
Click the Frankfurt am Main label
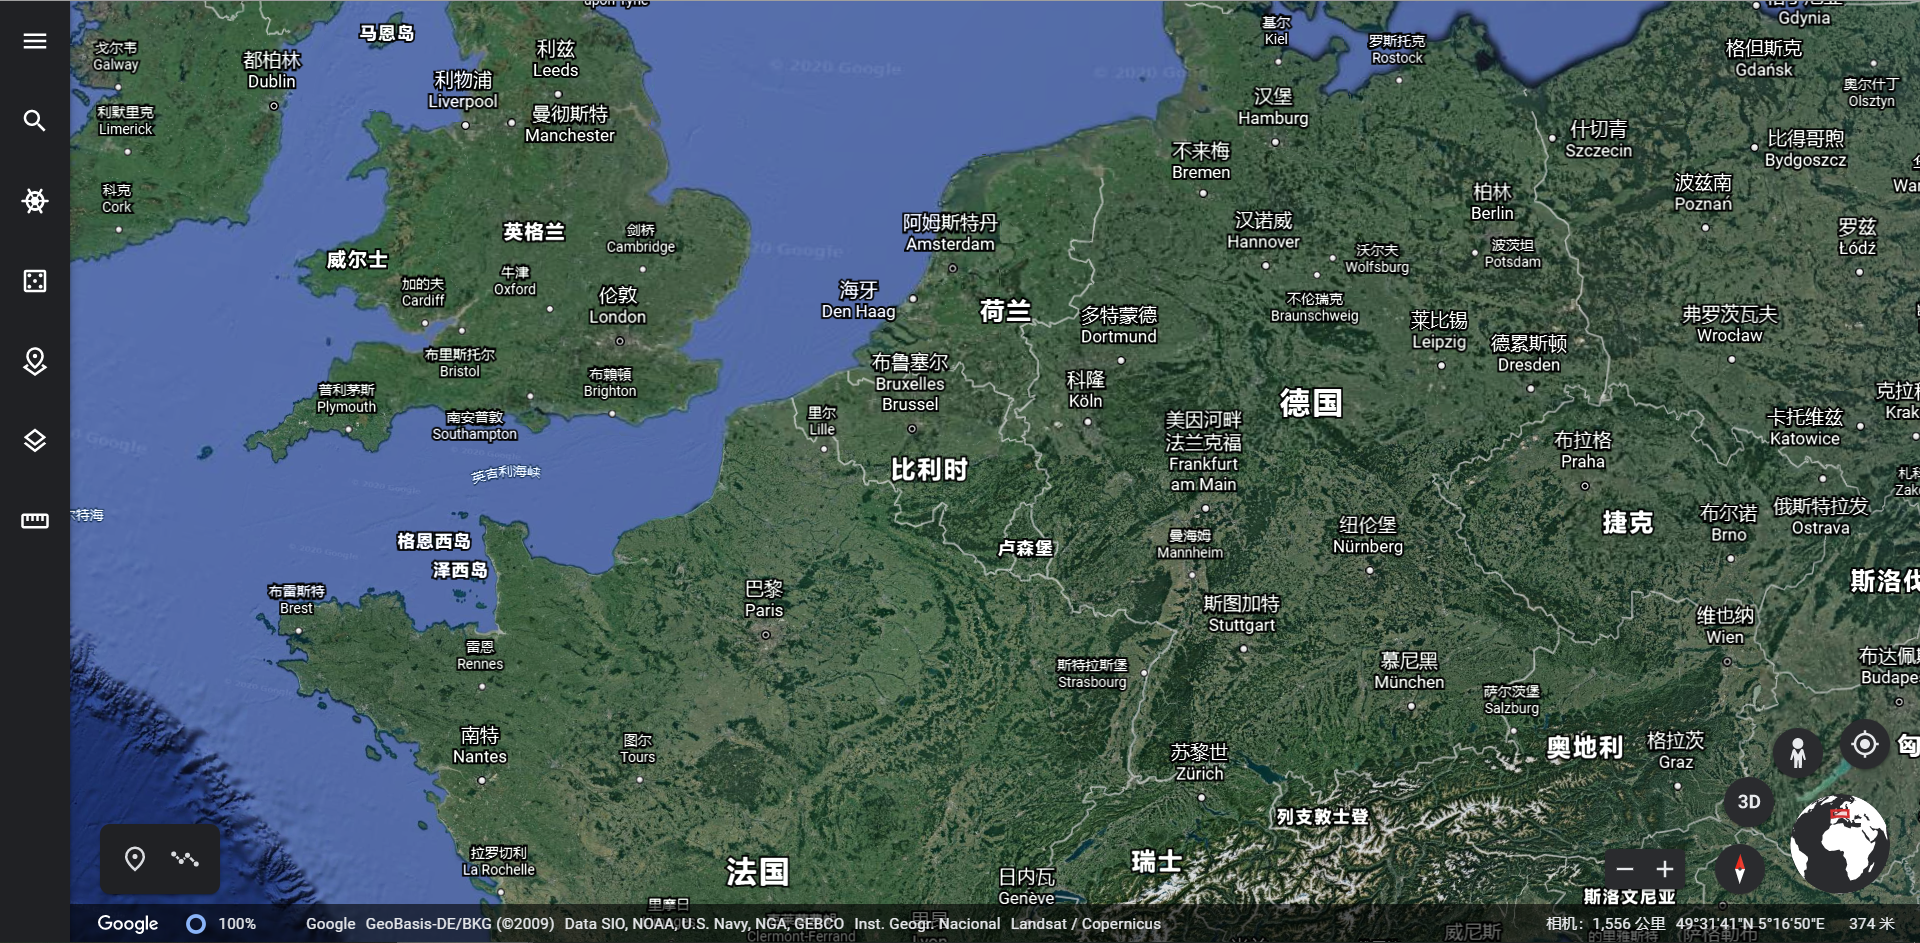tap(1204, 452)
